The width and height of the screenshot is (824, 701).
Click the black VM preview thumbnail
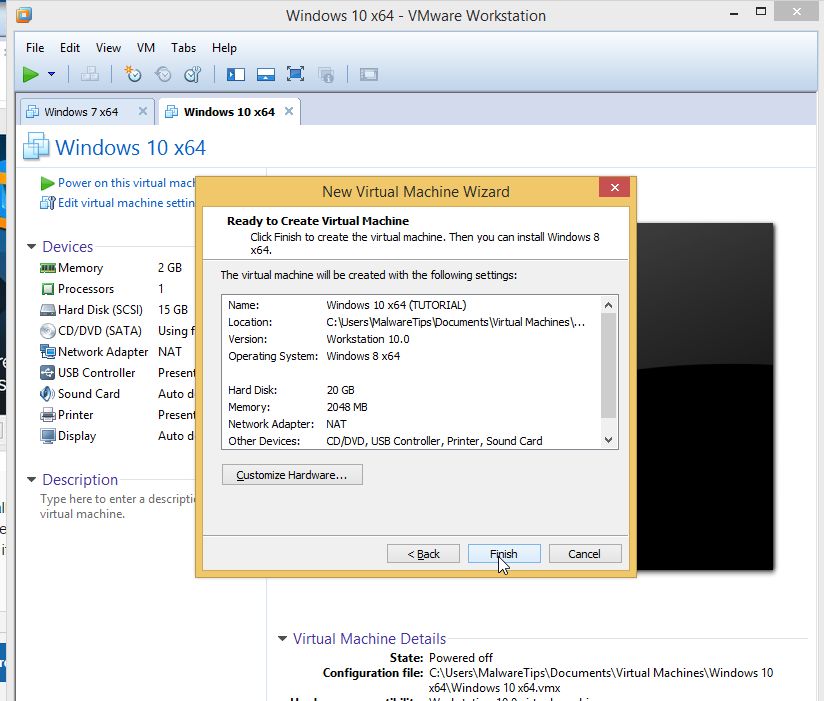tap(705, 397)
